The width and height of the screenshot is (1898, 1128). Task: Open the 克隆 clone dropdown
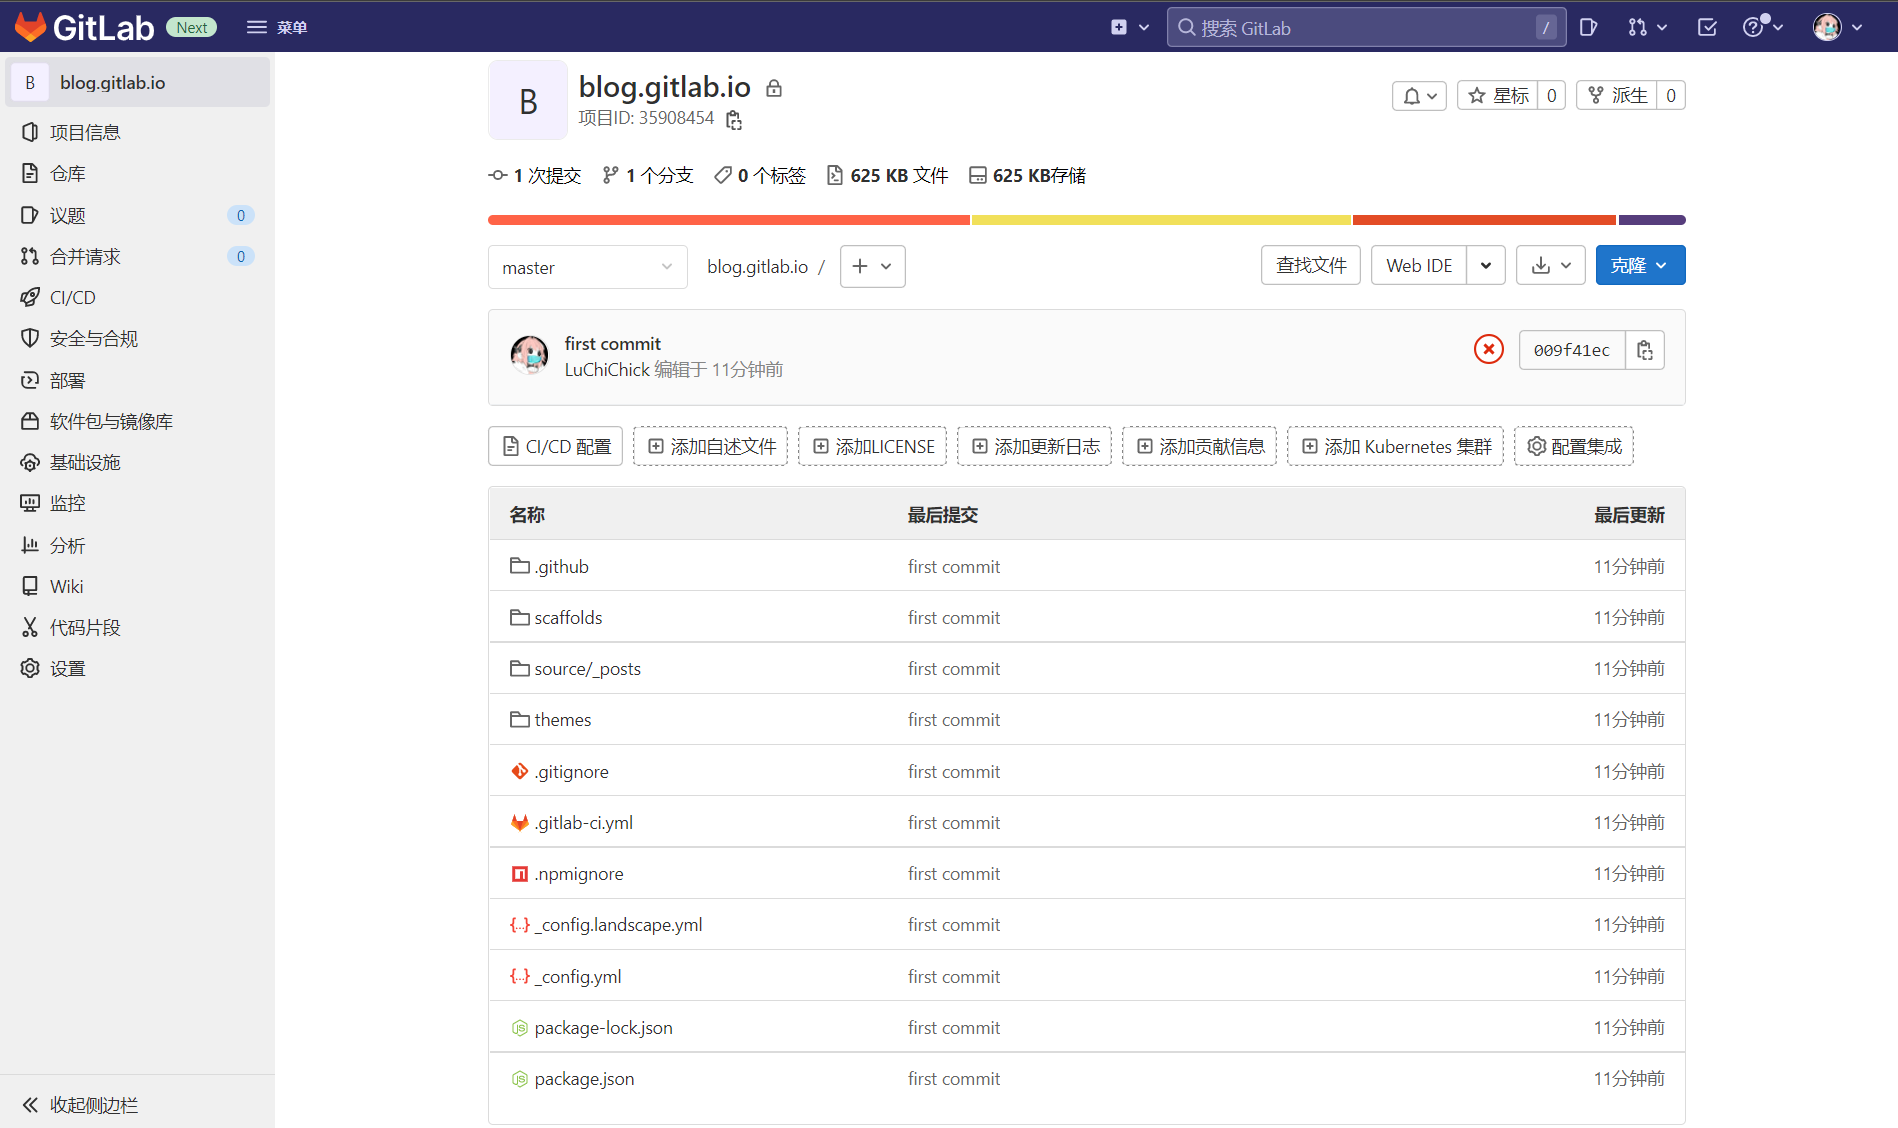click(1640, 265)
